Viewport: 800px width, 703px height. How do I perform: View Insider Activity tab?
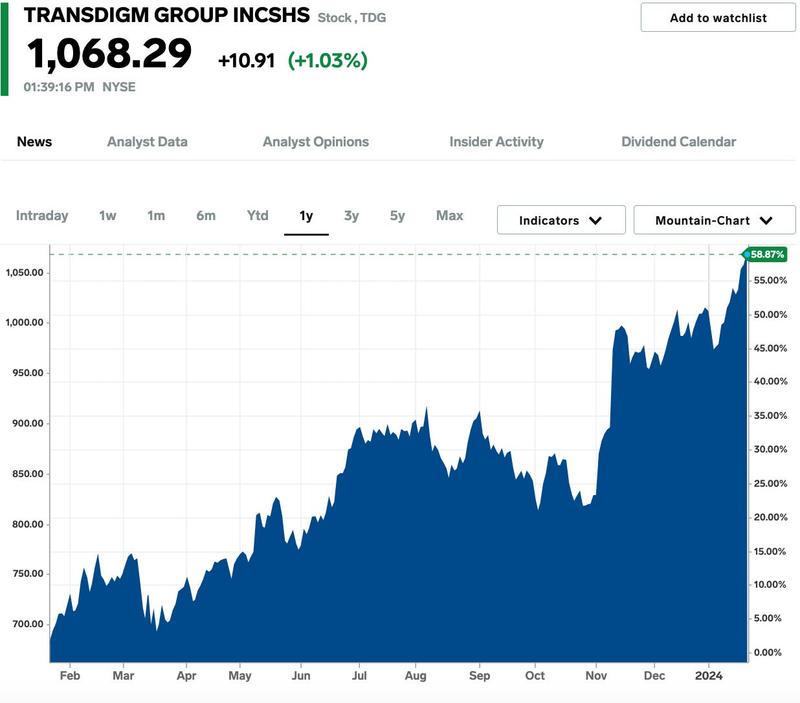coord(496,142)
